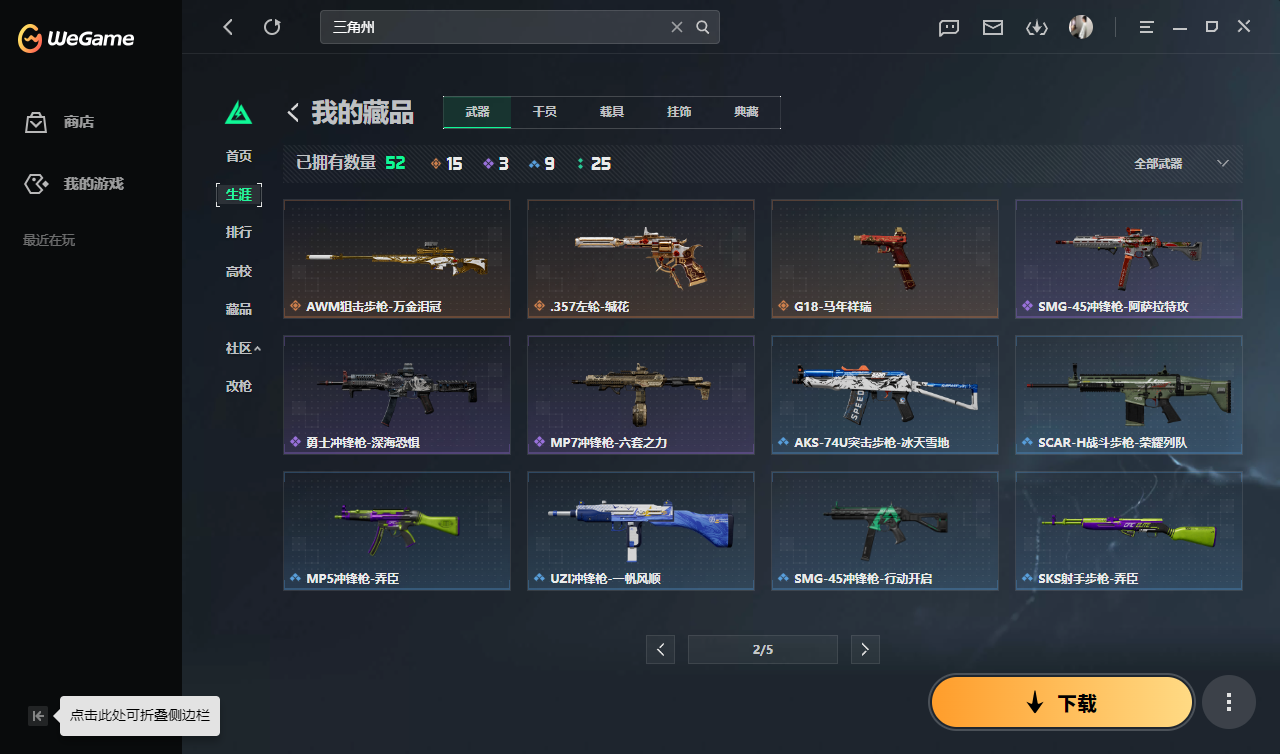
Task: Switch to the 载具 tab
Action: (612, 112)
